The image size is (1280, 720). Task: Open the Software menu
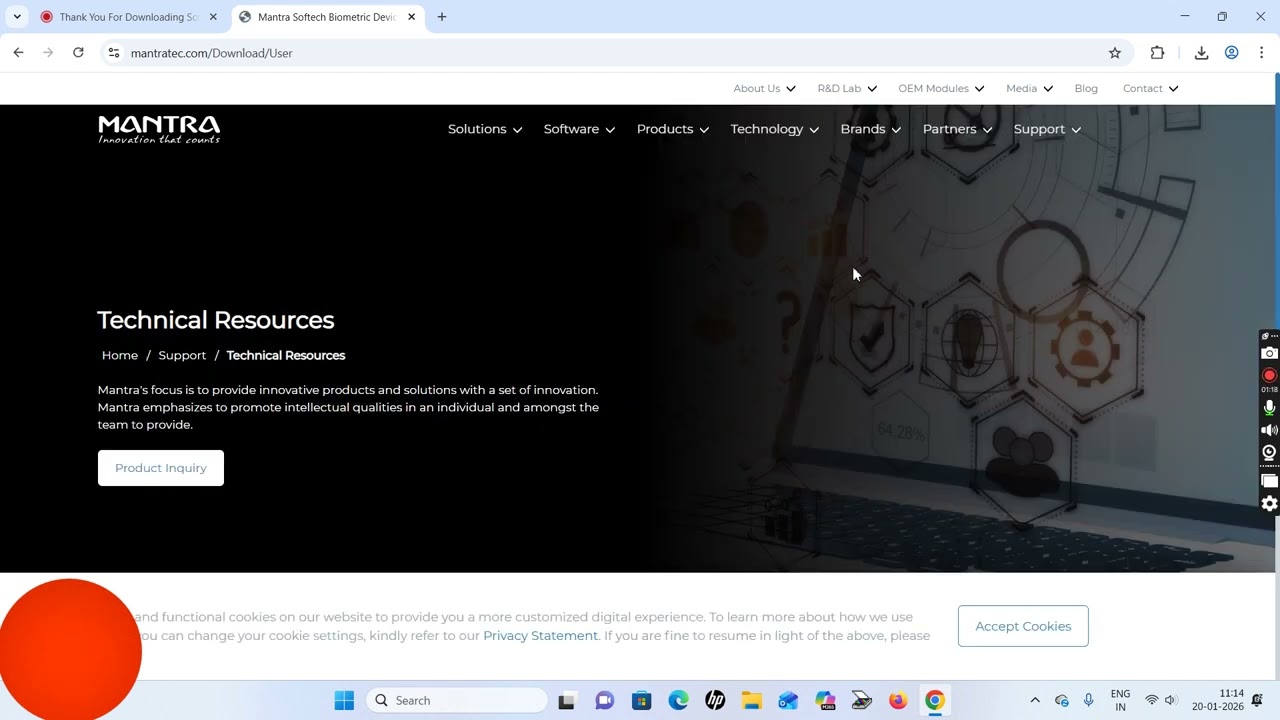pos(579,129)
